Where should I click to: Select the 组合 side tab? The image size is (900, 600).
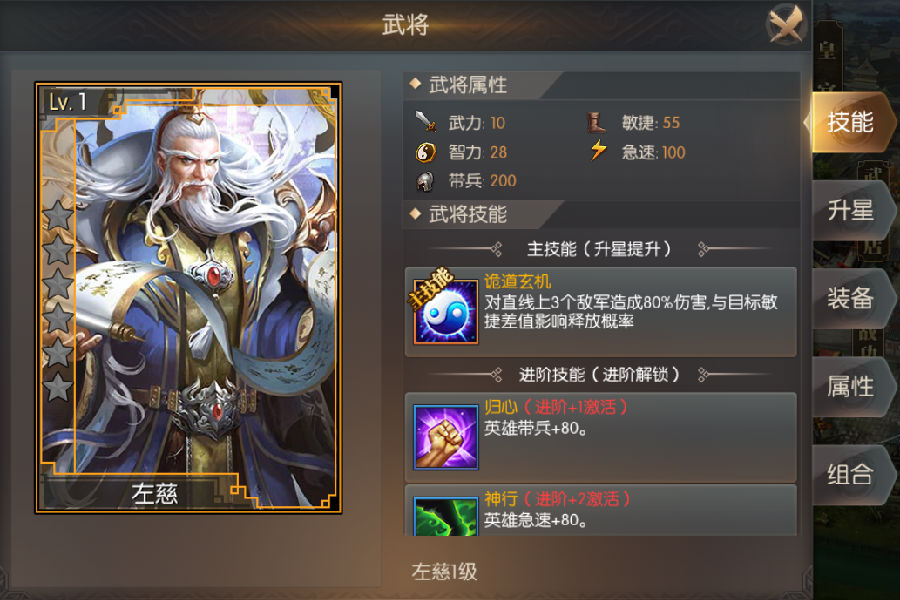pyautogui.click(x=851, y=475)
